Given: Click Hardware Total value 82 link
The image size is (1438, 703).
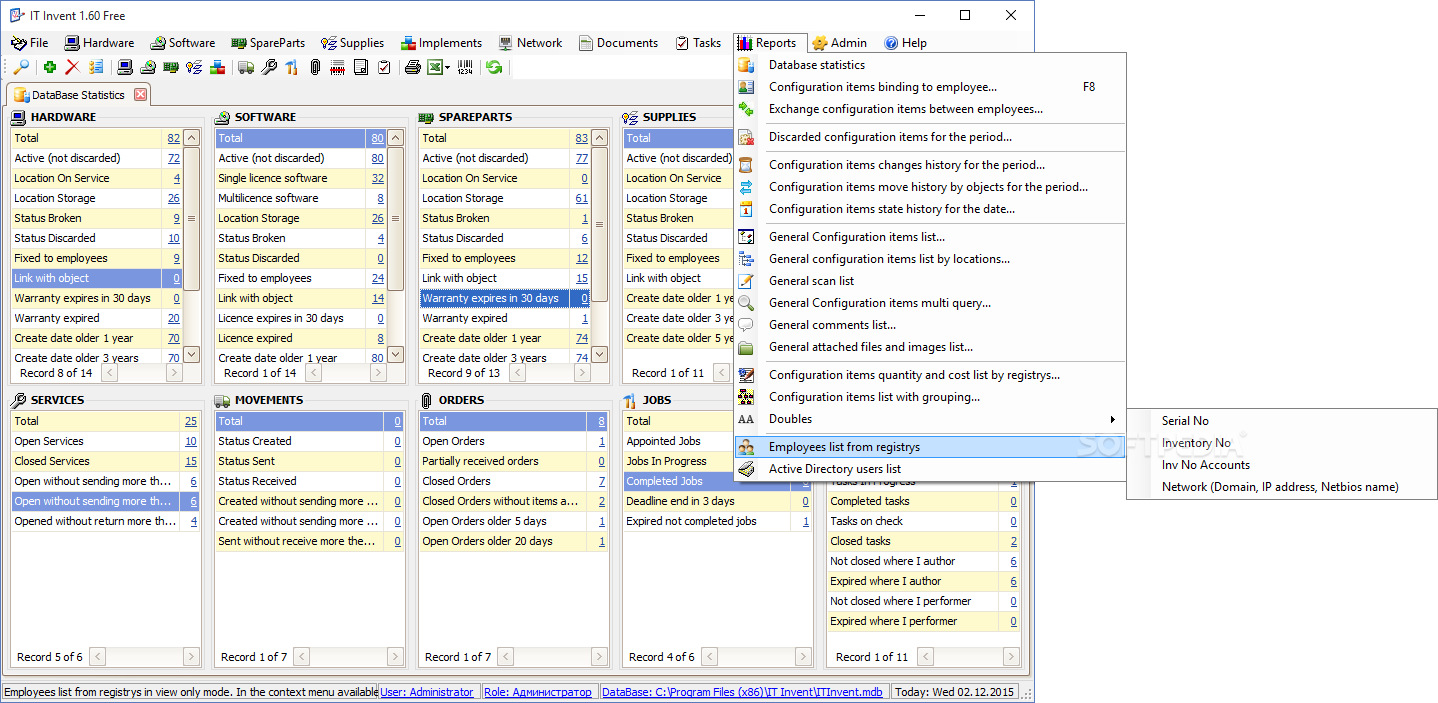Looking at the screenshot, I should click(x=174, y=138).
